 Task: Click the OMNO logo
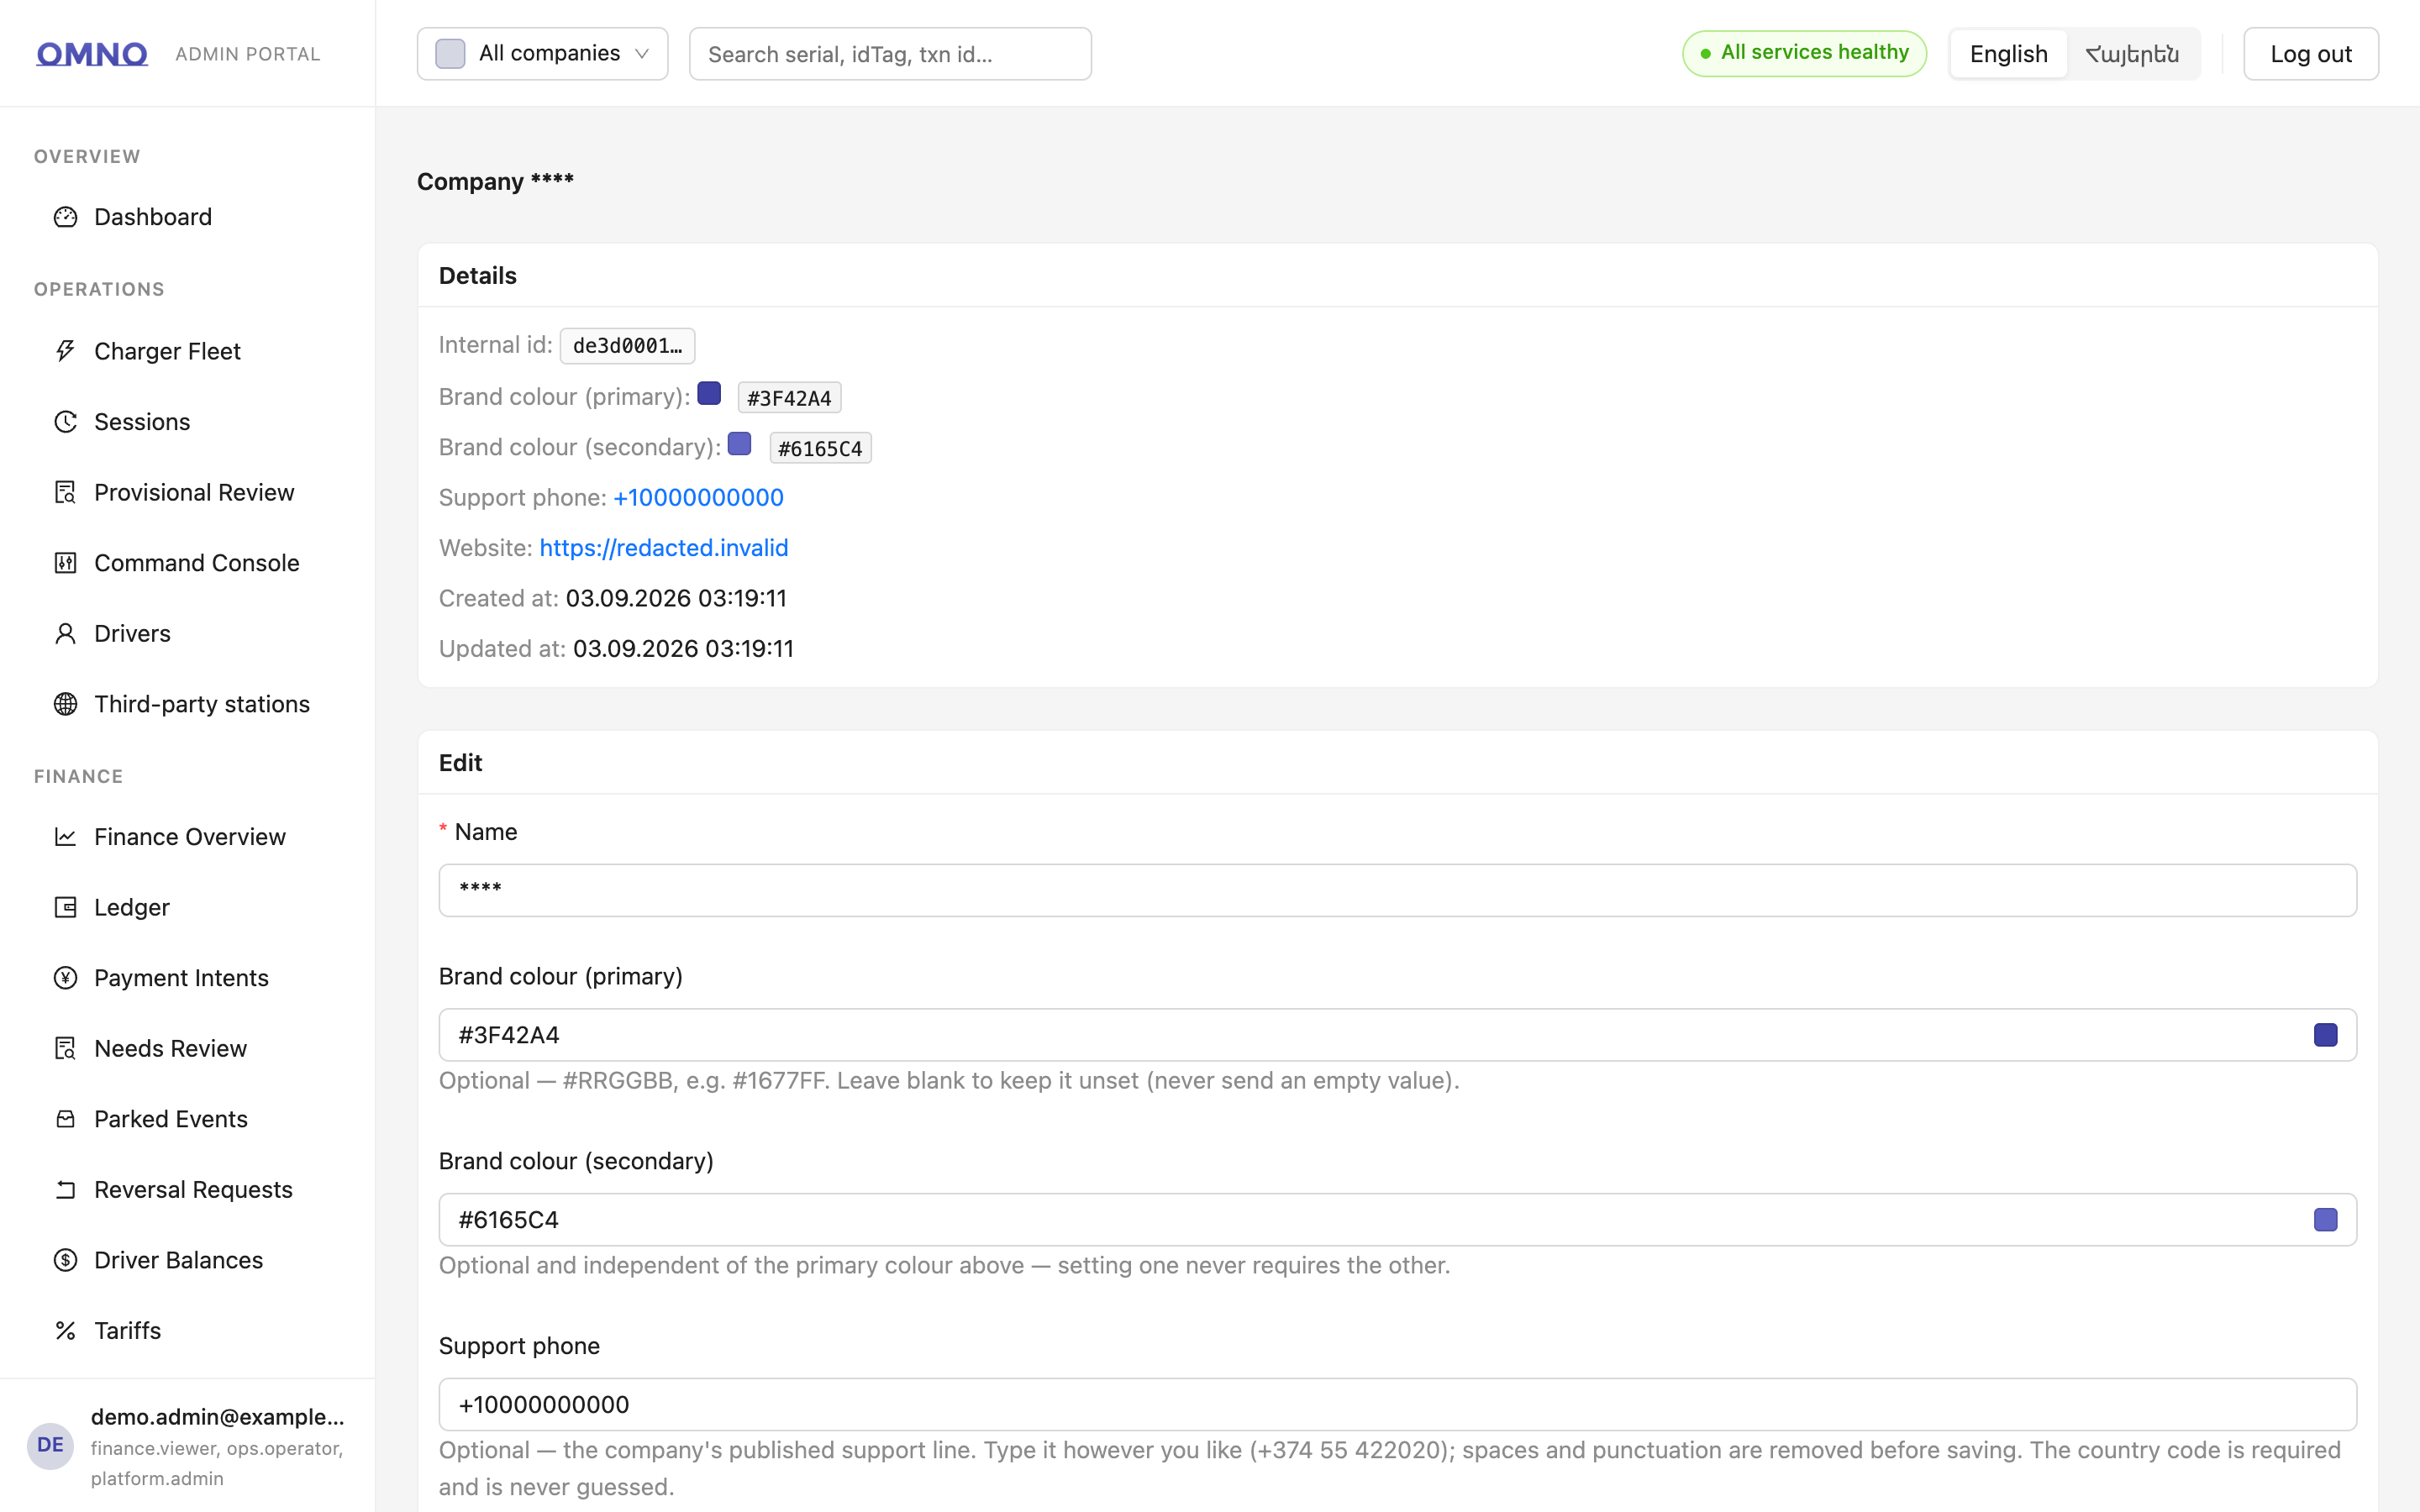[92, 54]
